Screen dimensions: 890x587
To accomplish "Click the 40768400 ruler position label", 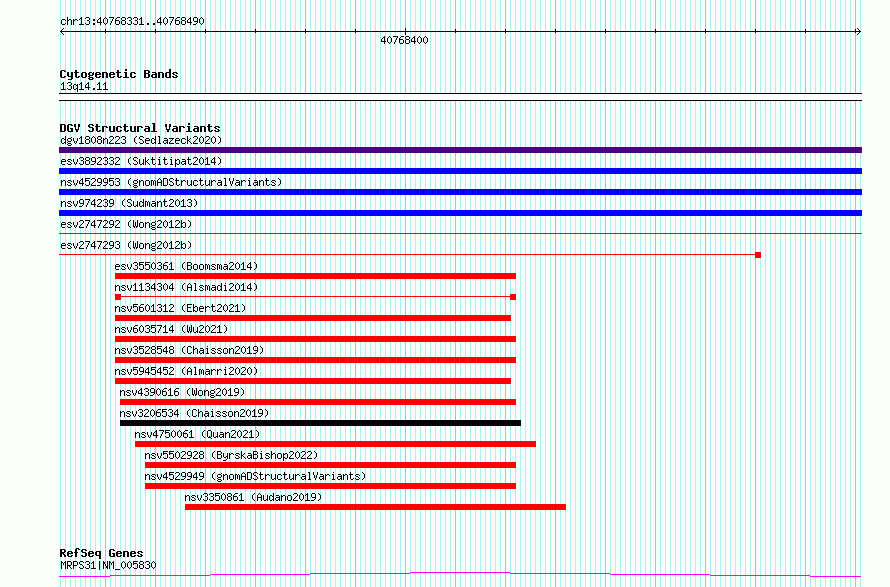I will pos(404,40).
